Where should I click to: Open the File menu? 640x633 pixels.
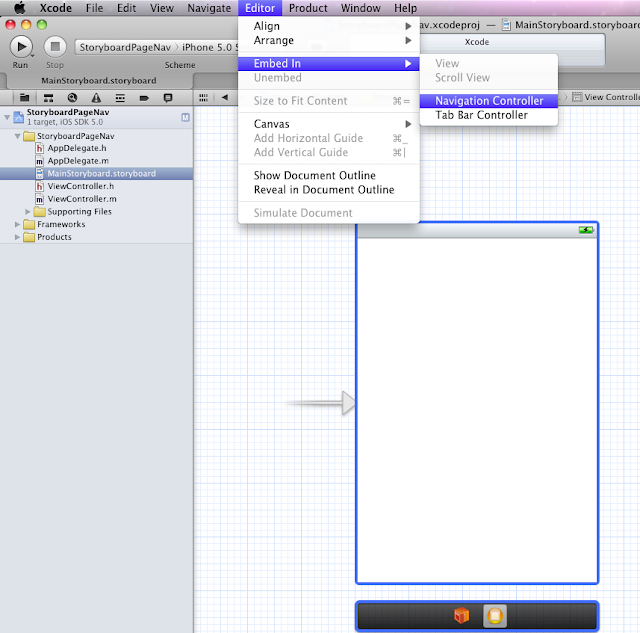(x=94, y=8)
